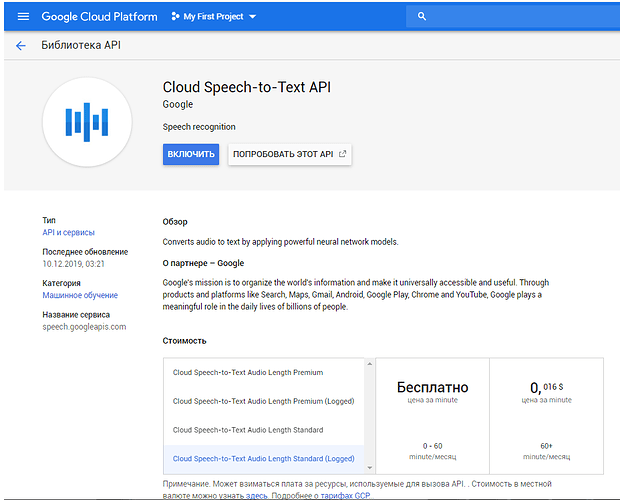Click ПОПРОБОВАТЬ ЭТОТ API button
Screen dimensions: 620x500
[289, 154]
